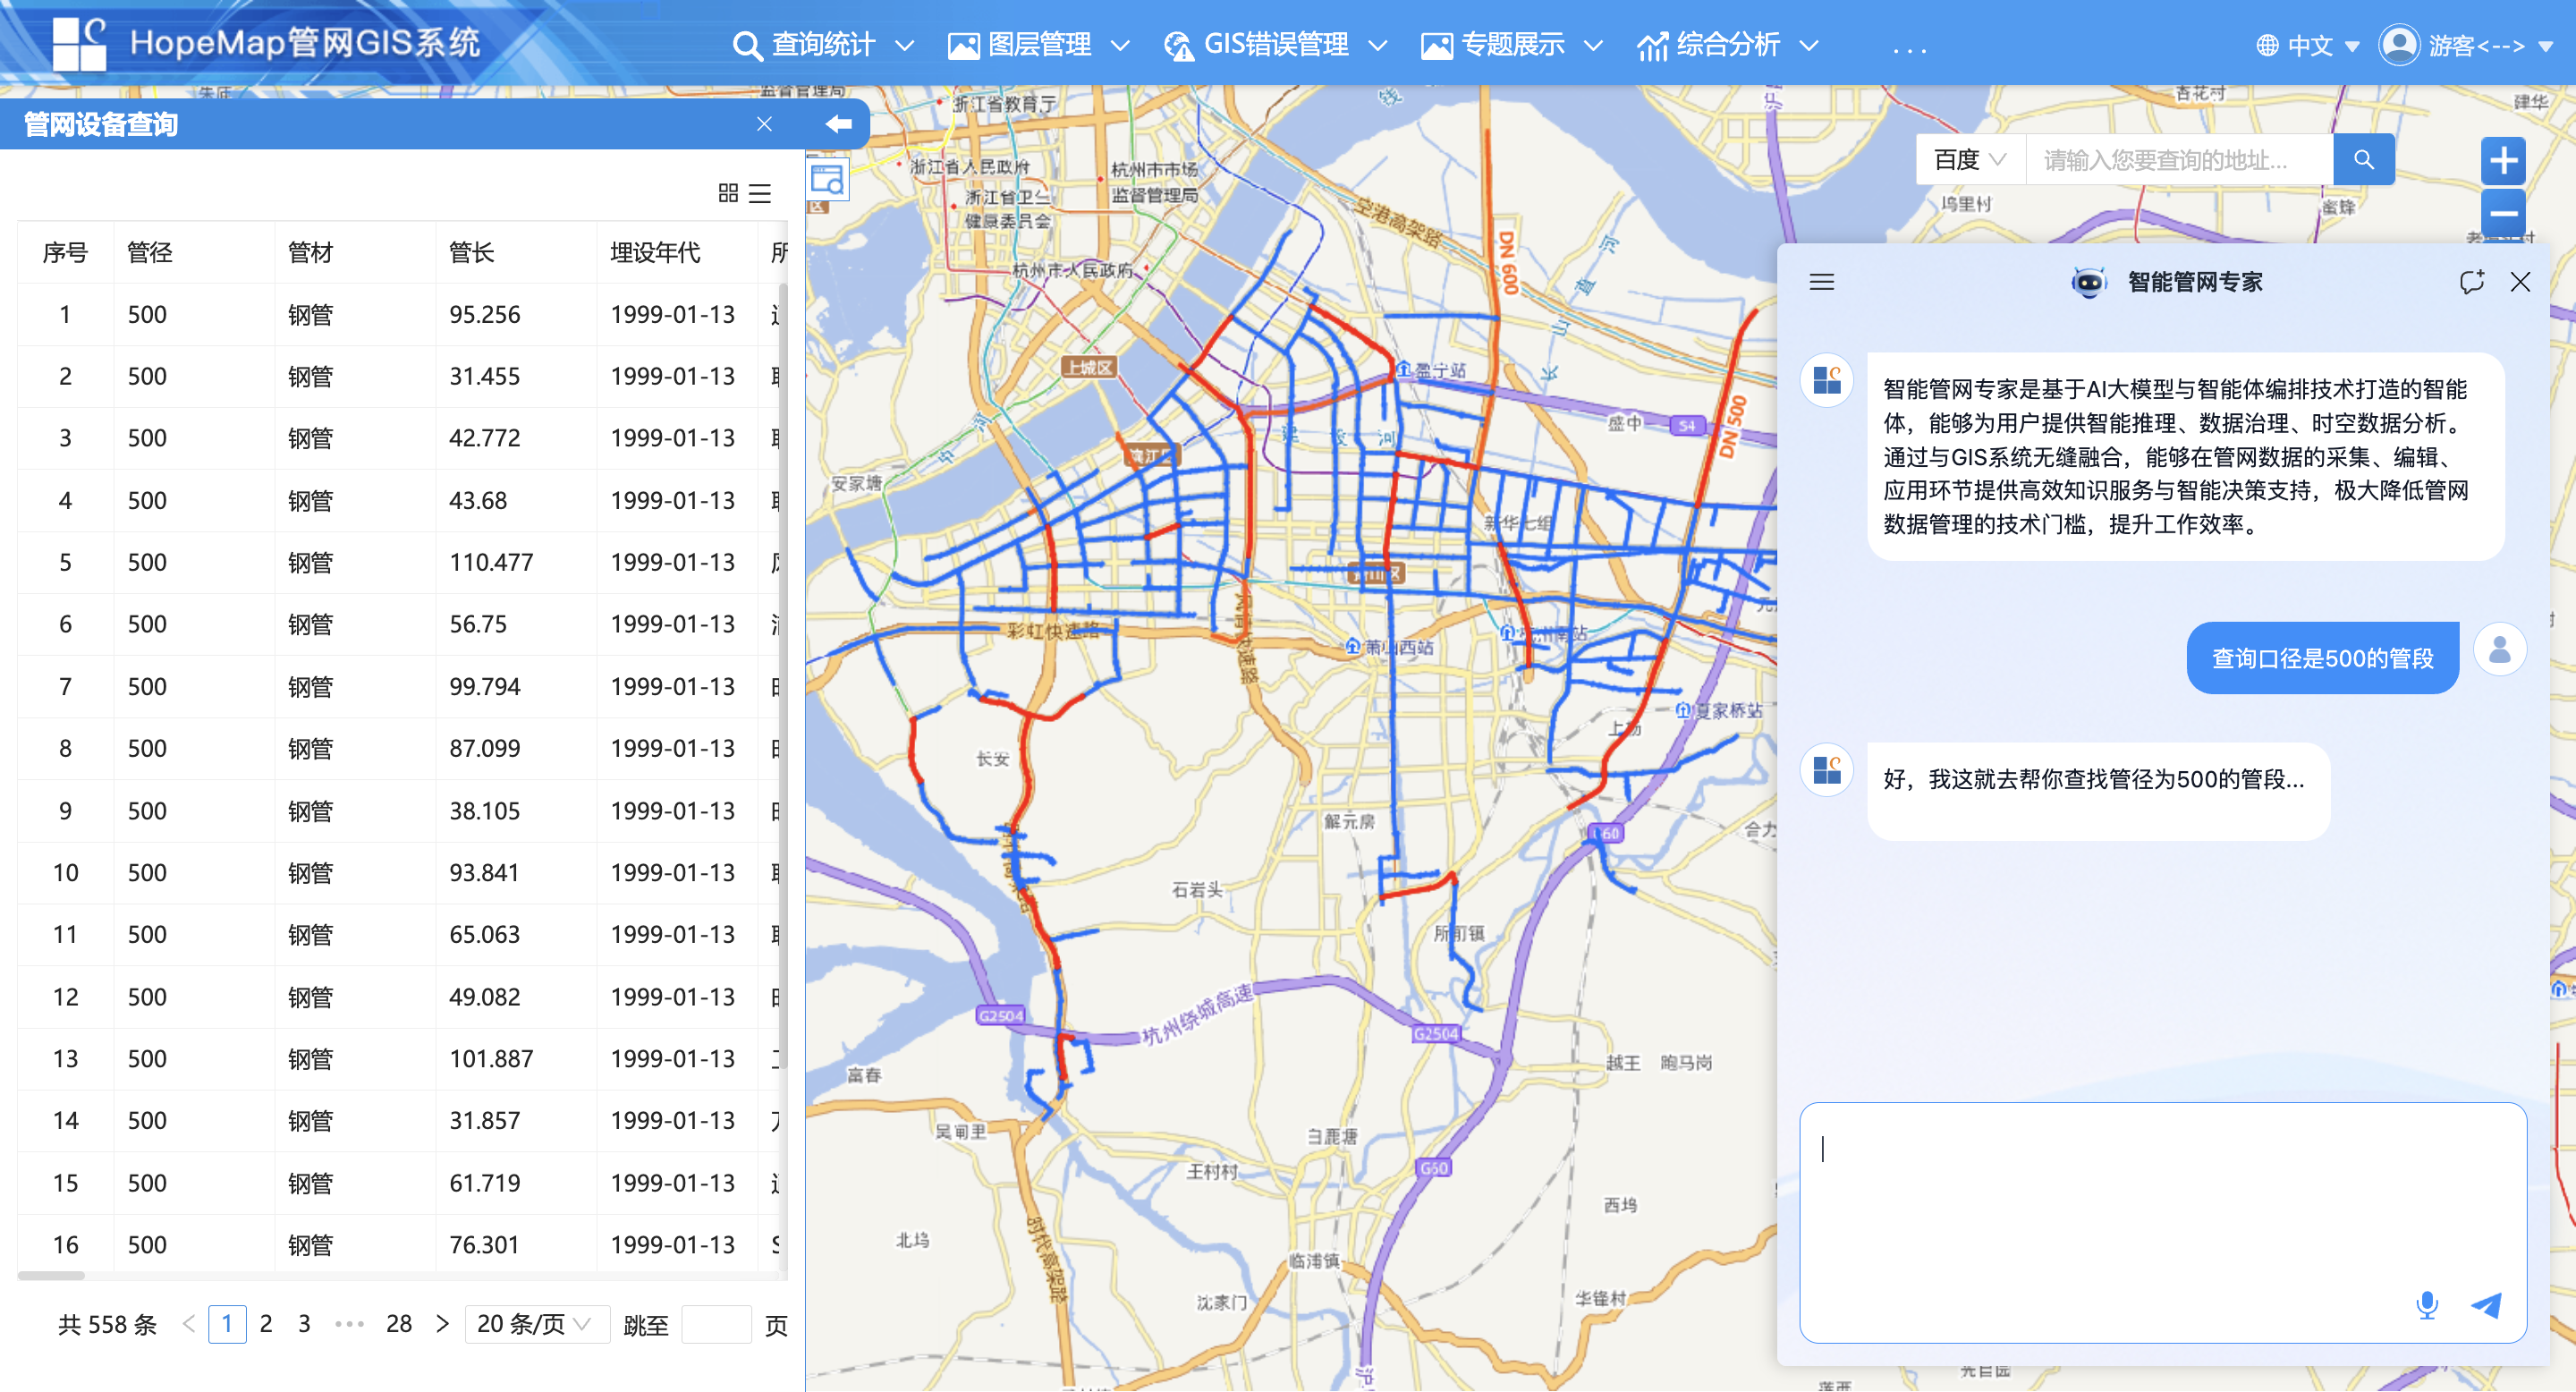Image resolution: width=2576 pixels, height=1392 pixels.
Task: Open the 图层管理 menu
Action: (x=1039, y=45)
